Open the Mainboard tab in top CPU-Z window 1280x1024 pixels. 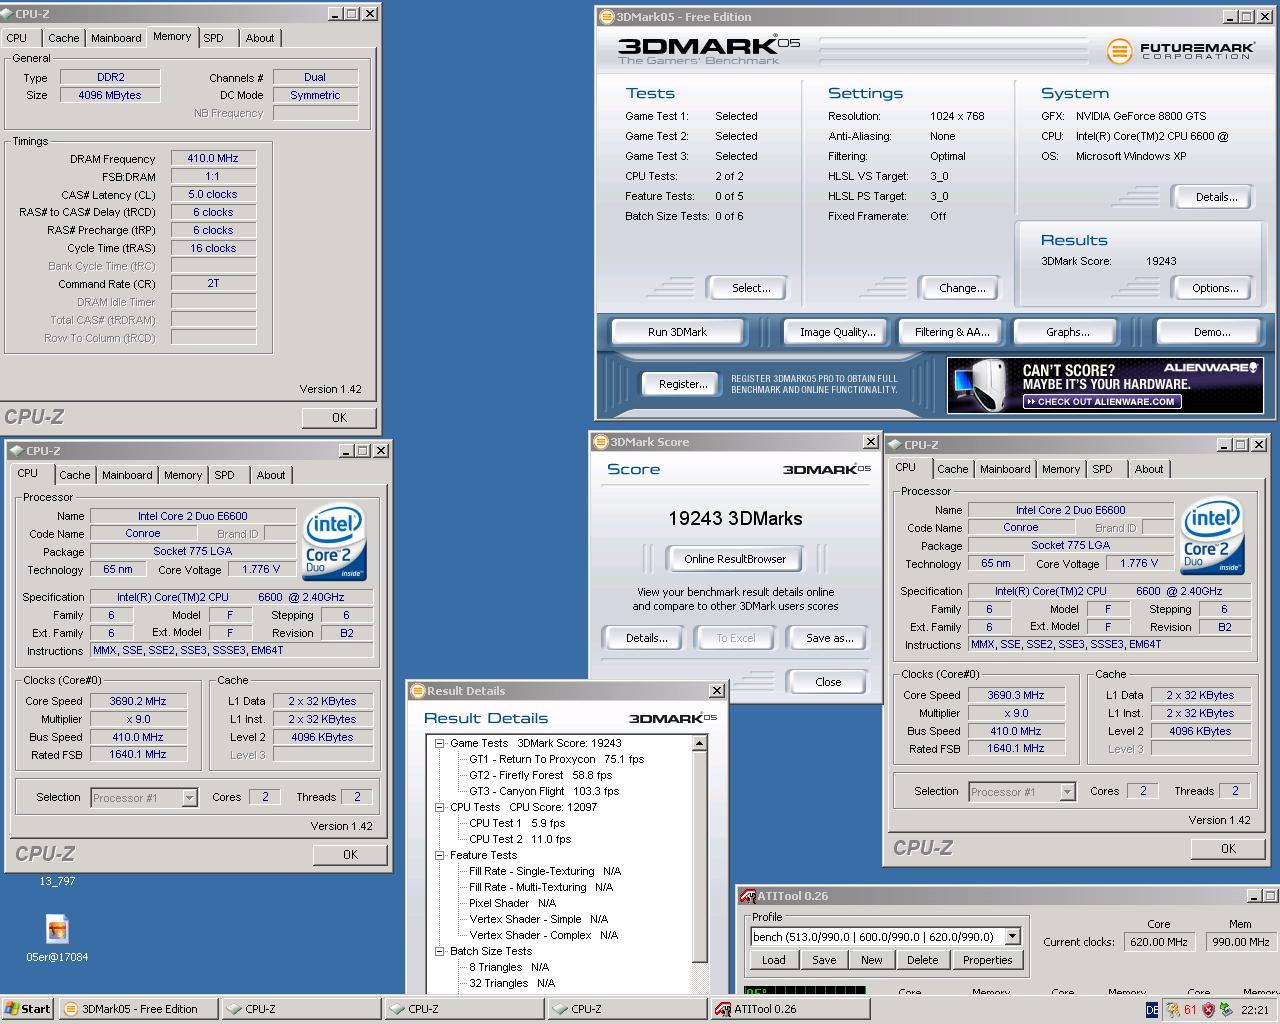coord(116,38)
